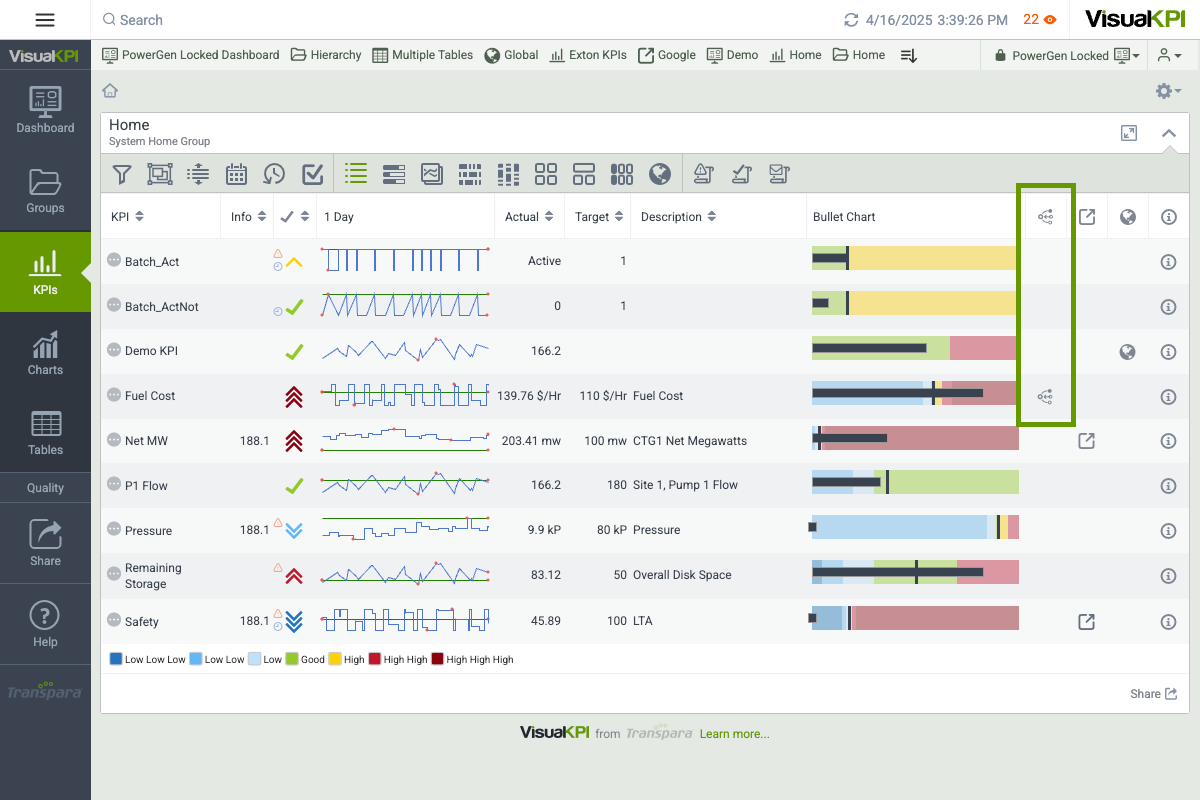Open the Exton KPIs bookmark

click(588, 55)
